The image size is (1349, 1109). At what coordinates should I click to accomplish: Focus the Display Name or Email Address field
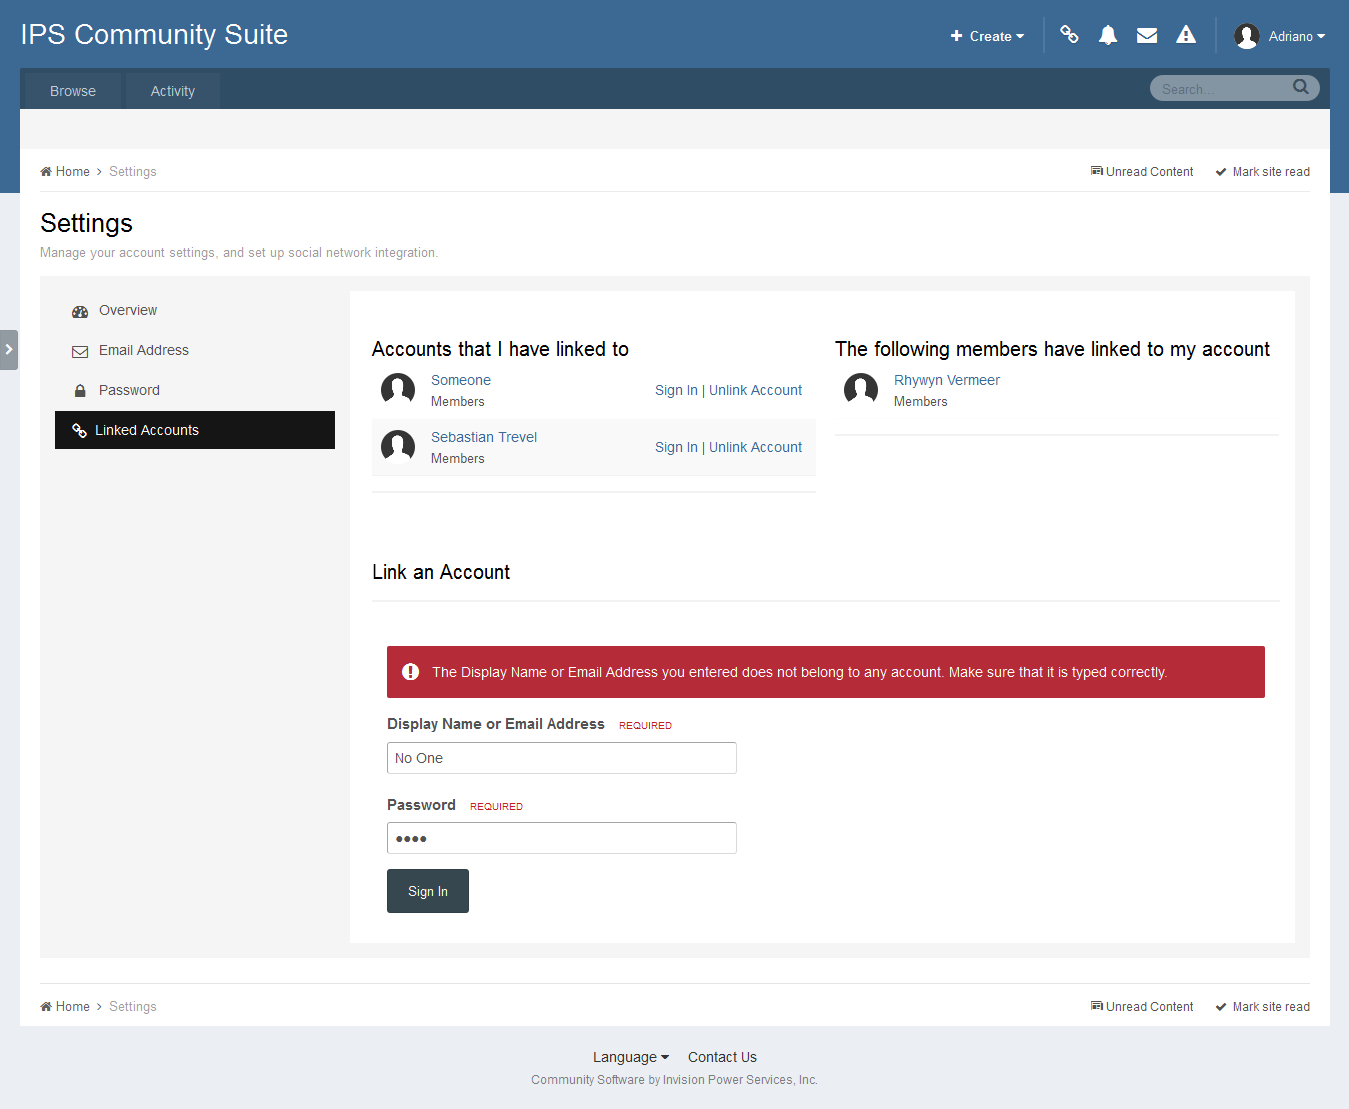(x=562, y=758)
